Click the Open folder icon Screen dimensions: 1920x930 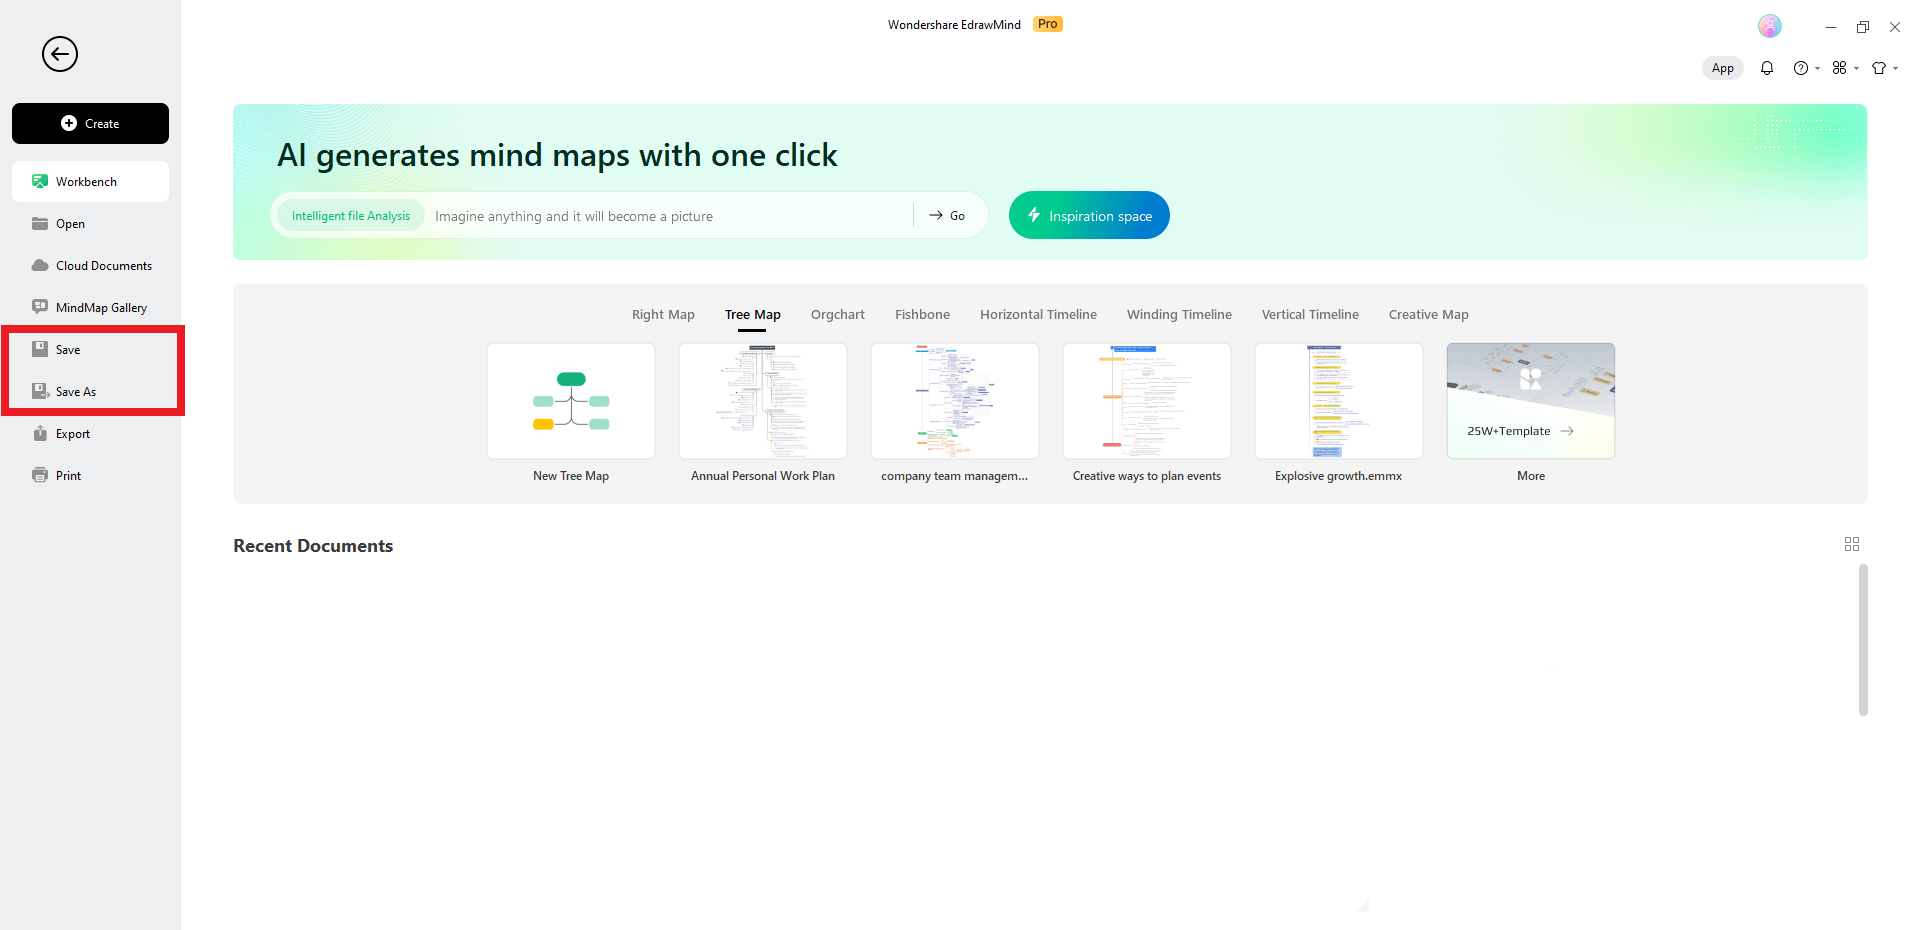click(x=40, y=223)
